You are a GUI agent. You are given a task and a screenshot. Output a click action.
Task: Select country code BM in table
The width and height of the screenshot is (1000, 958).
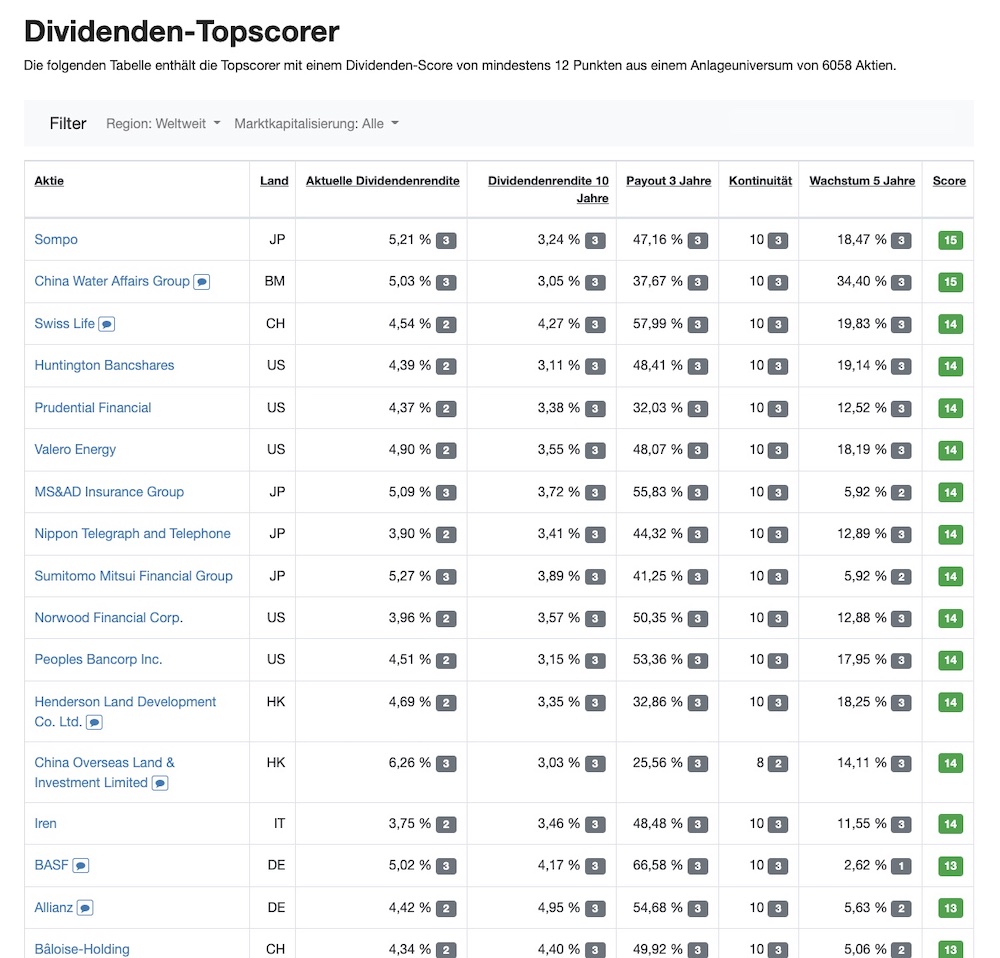pyautogui.click(x=275, y=281)
